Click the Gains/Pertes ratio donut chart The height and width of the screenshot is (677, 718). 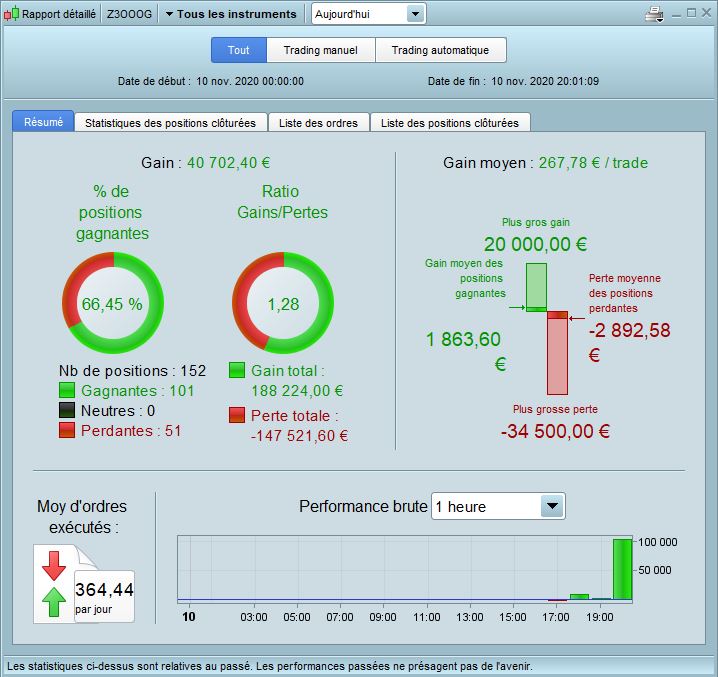point(283,303)
